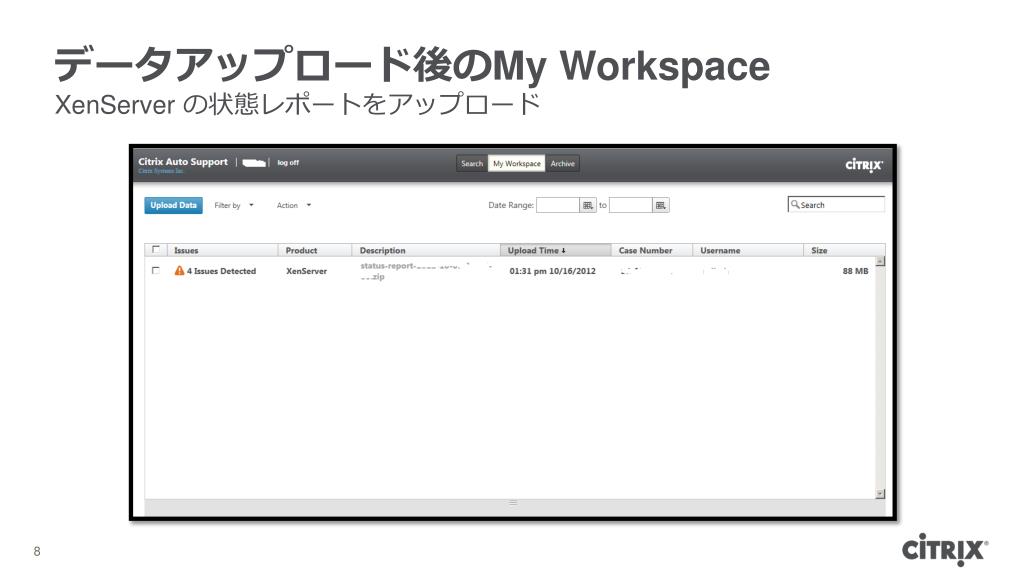
Task: Click the 01:31 pm 10/16/2012 cell
Action: coord(552,271)
